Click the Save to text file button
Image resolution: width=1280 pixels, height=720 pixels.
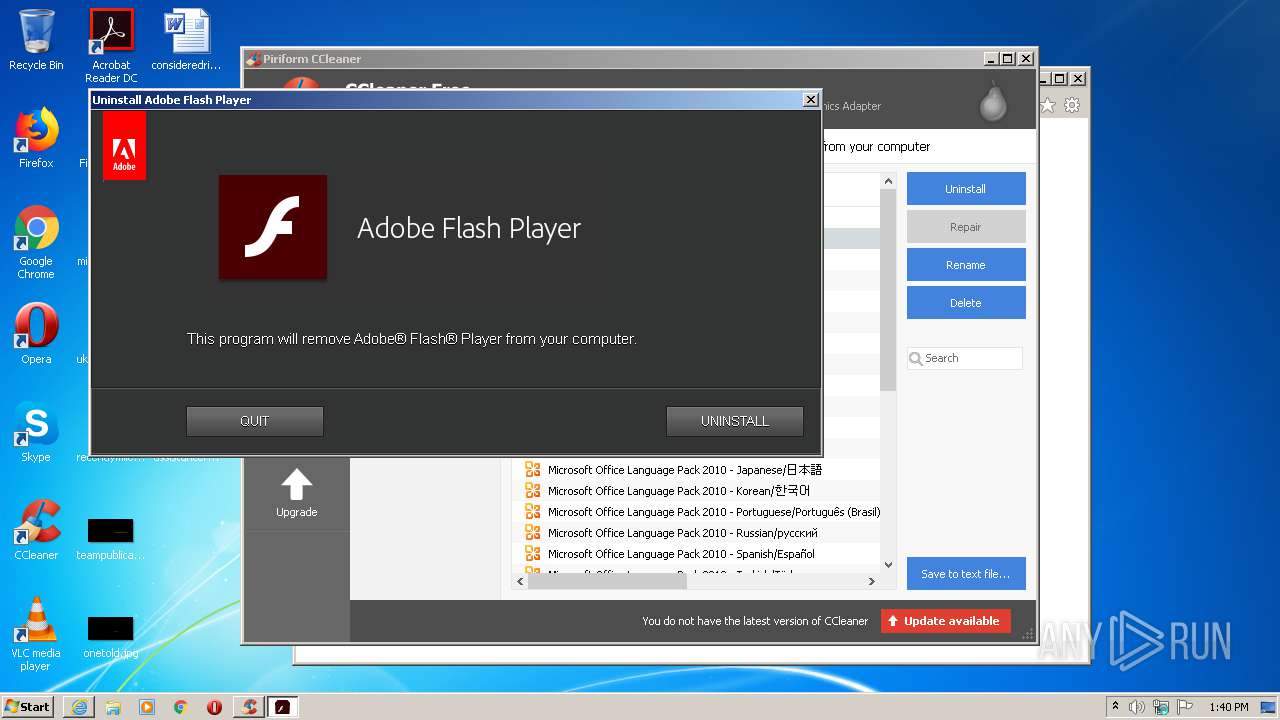pos(966,574)
